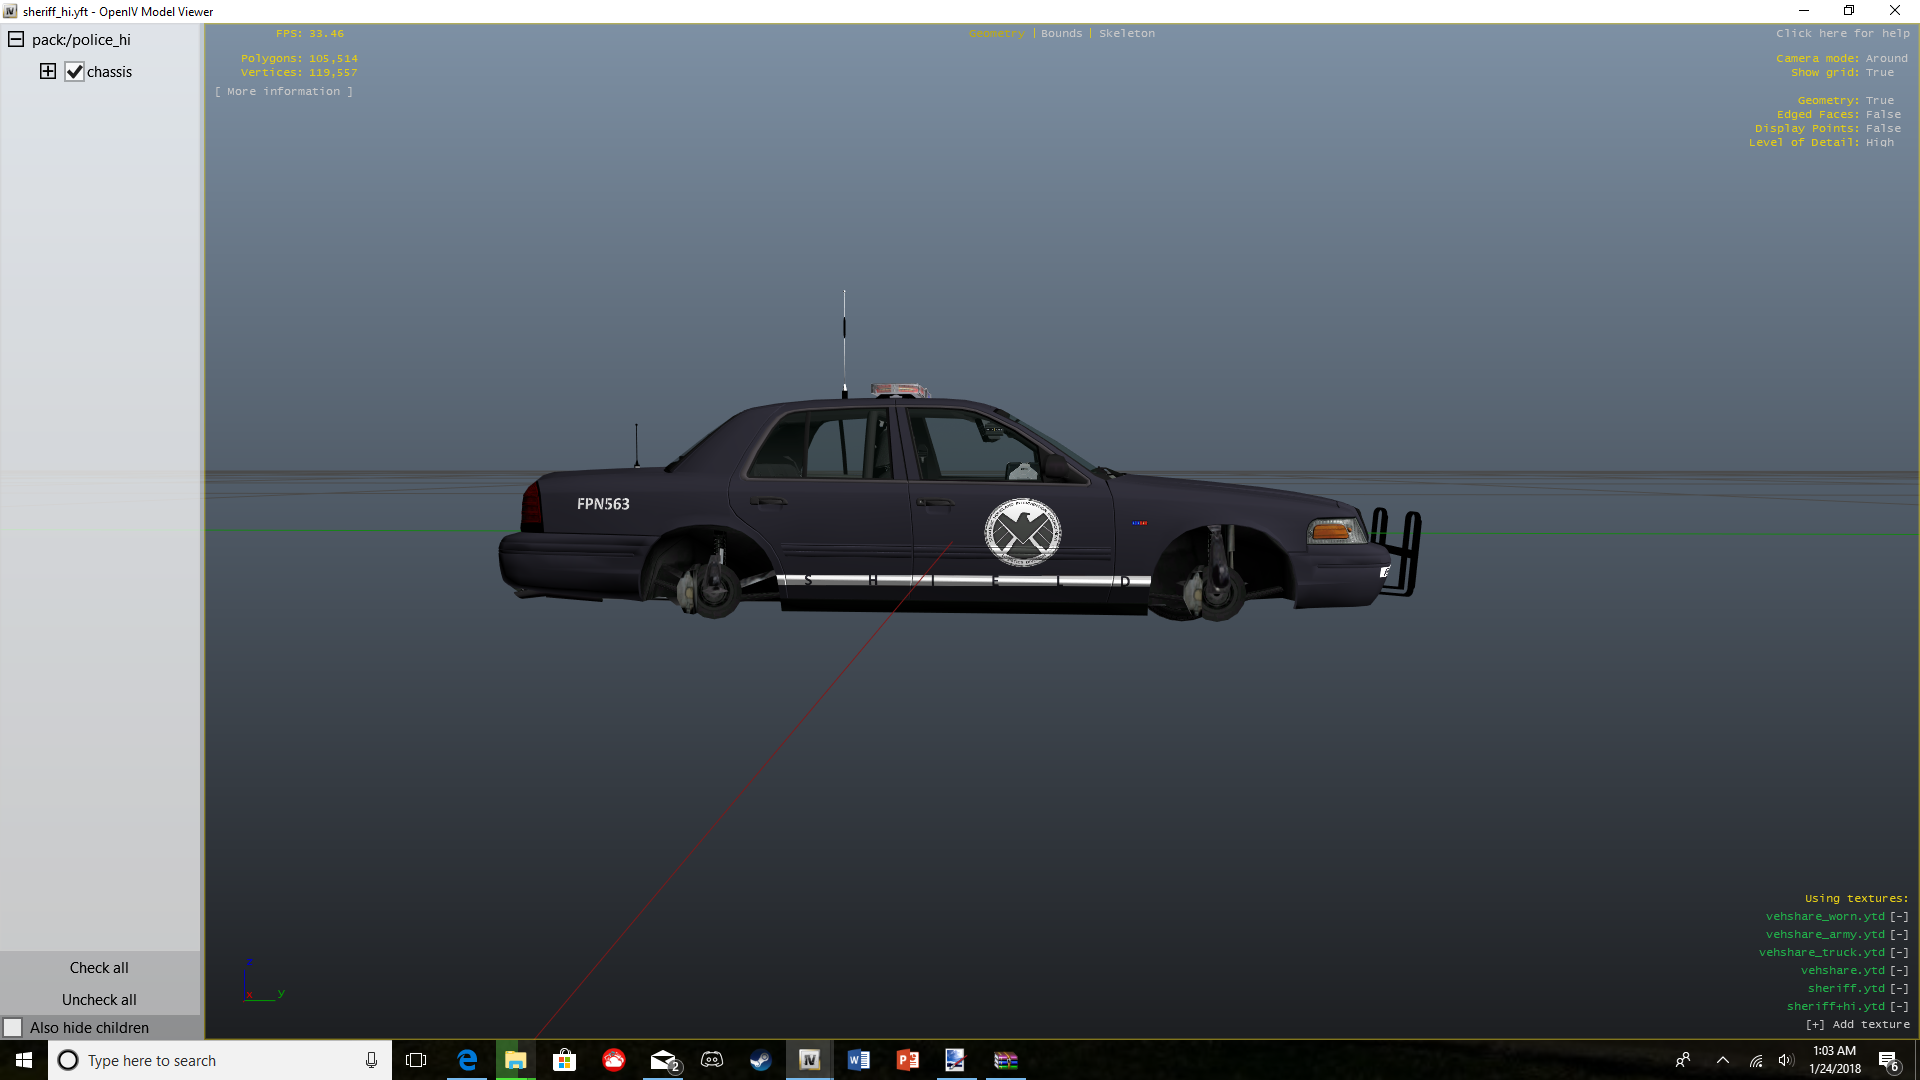The height and width of the screenshot is (1080, 1920).
Task: Open OpenIV icon in taskbar
Action: 809,1060
